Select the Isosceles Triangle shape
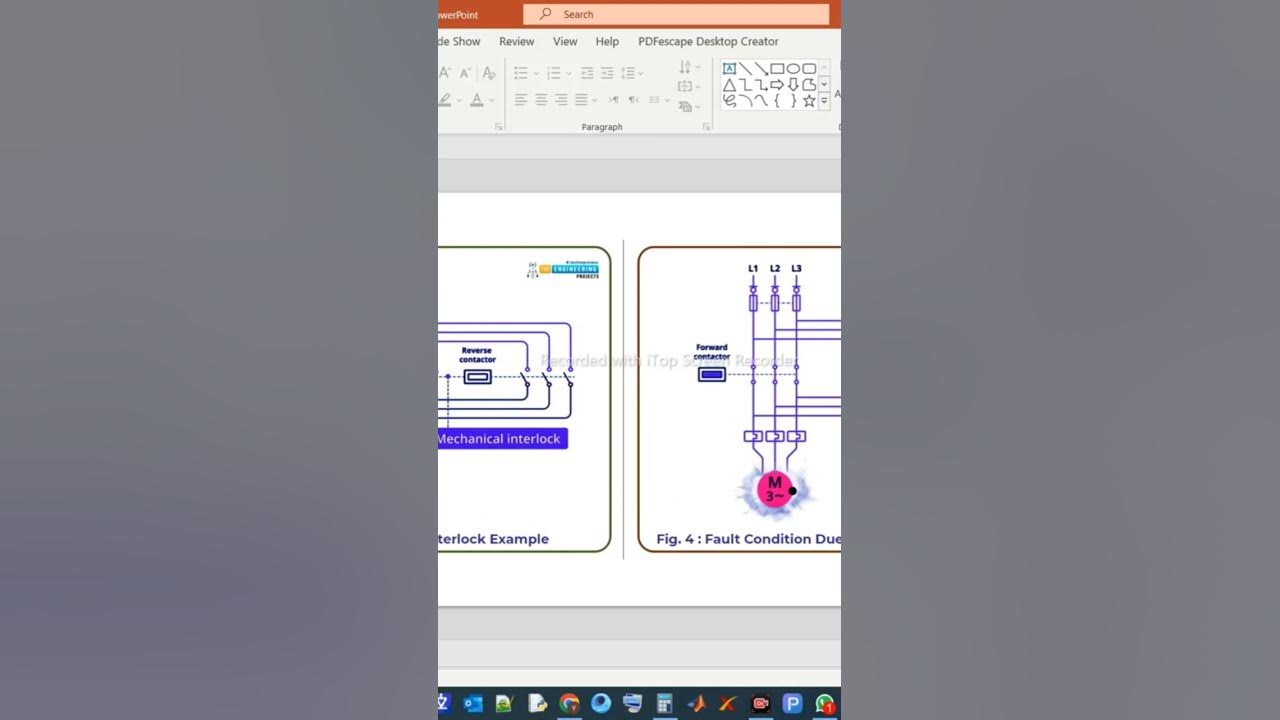The image size is (1280, 720). coord(729,85)
